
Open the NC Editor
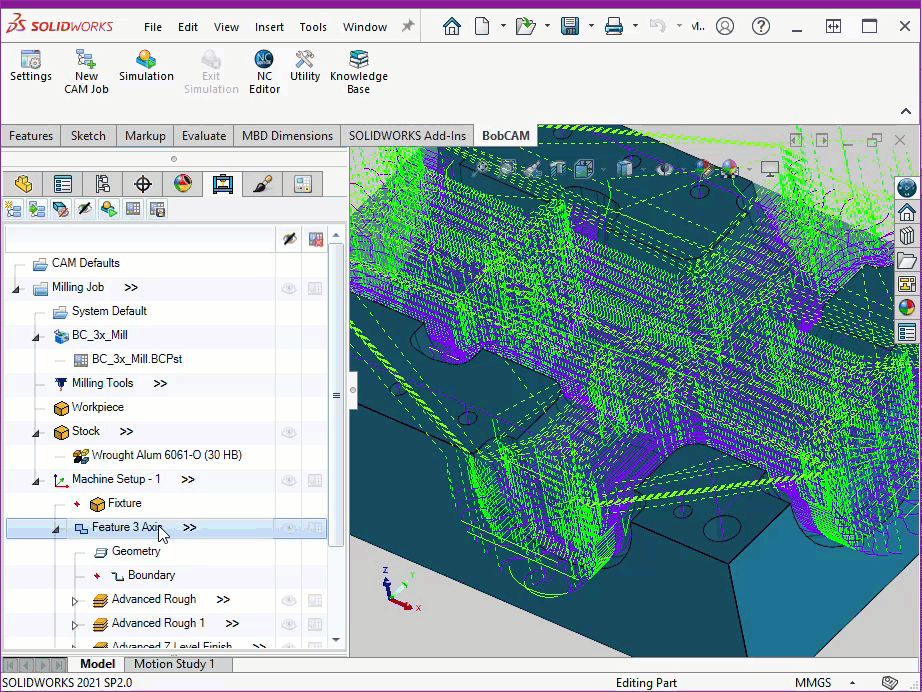(264, 72)
